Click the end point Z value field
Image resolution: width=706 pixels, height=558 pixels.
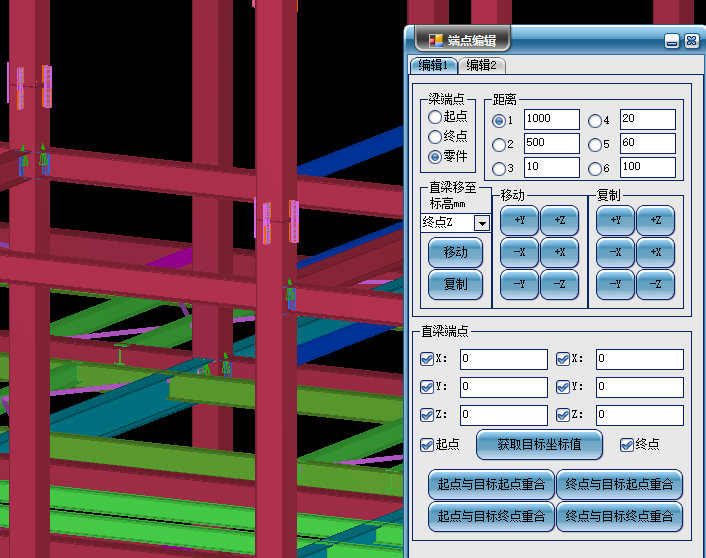[x=640, y=415]
